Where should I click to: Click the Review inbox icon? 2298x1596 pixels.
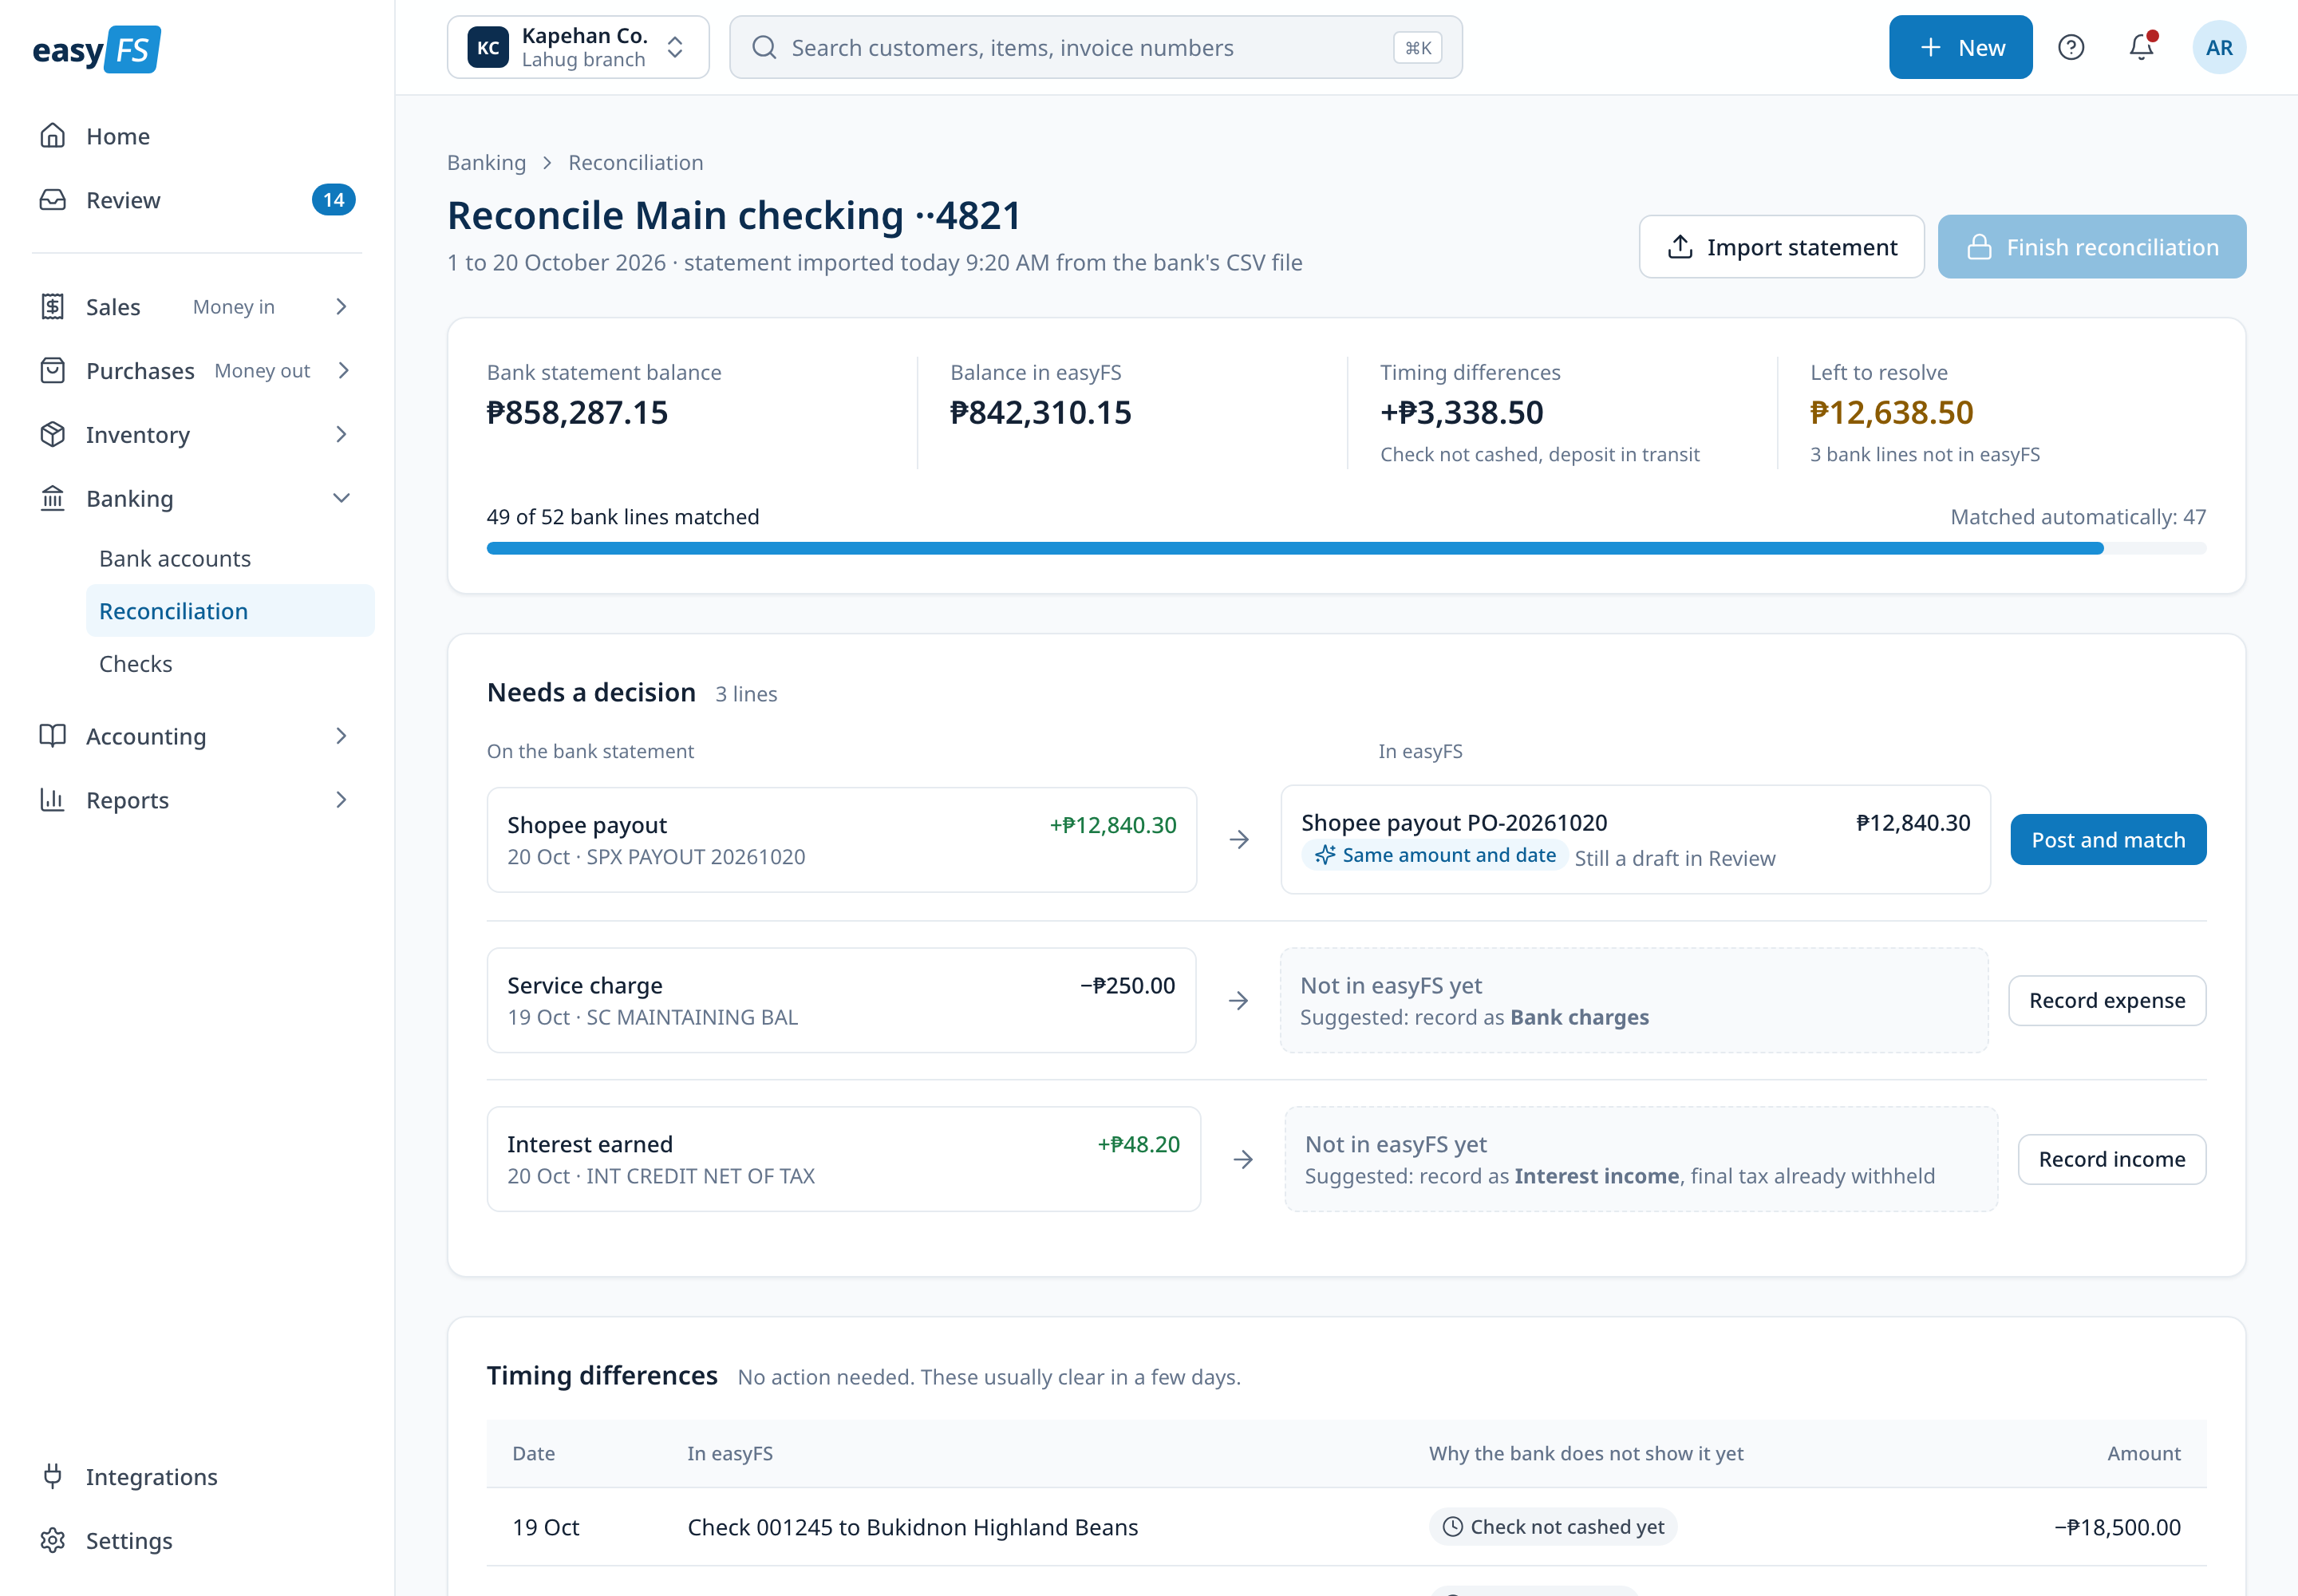tap(53, 200)
